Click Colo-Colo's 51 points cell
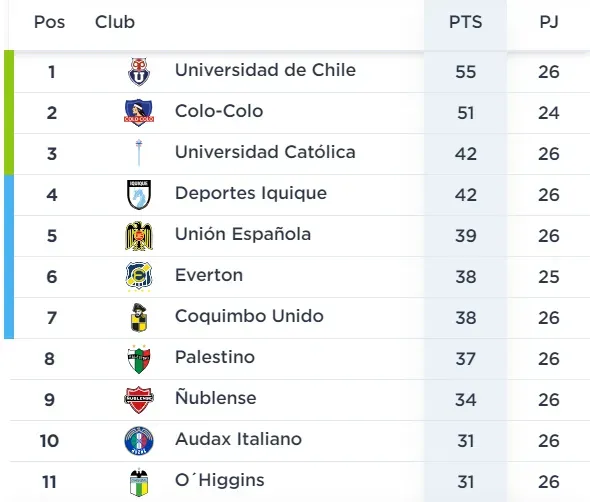Image resolution: width=590 pixels, height=502 pixels. 465,113
